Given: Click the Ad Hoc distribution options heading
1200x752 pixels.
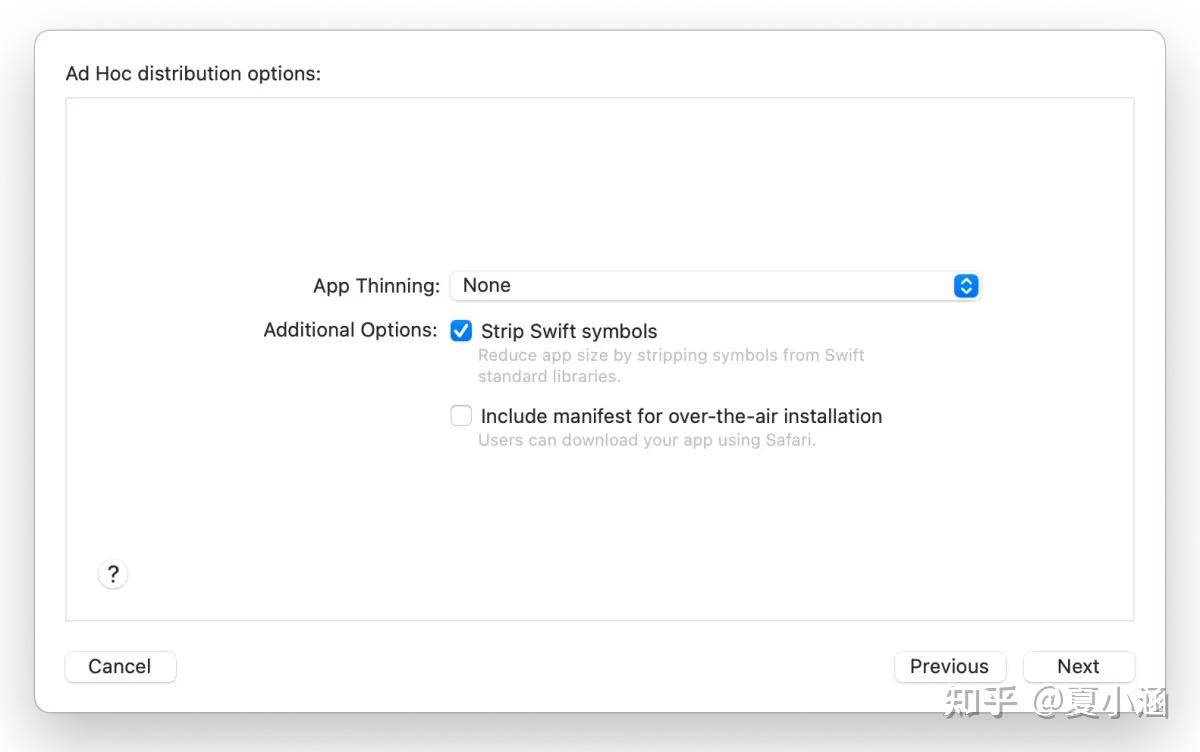Looking at the screenshot, I should 193,74.
